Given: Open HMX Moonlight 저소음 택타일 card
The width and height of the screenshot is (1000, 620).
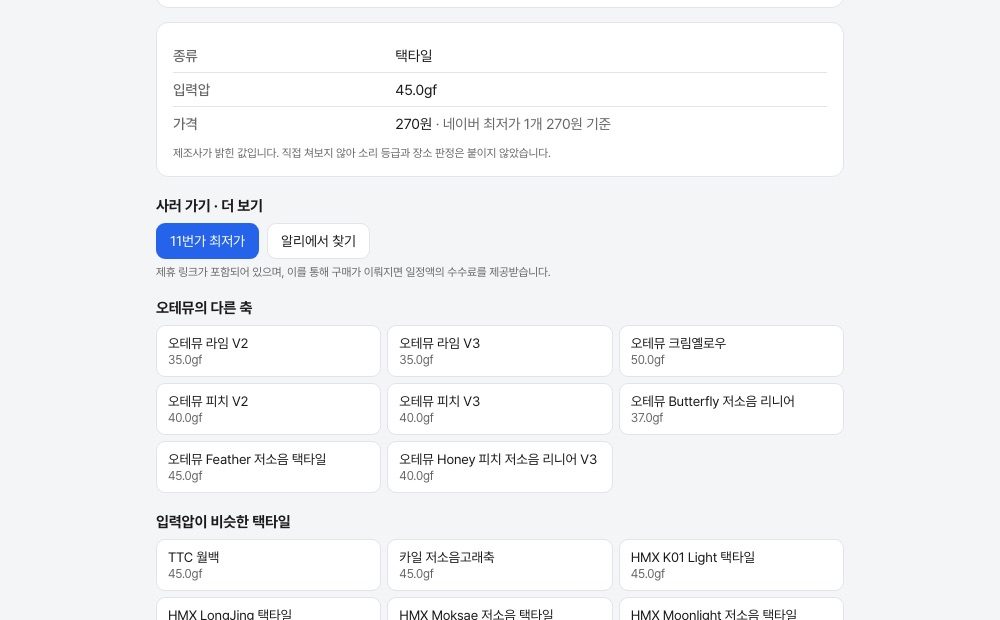Looking at the screenshot, I should (x=732, y=609).
